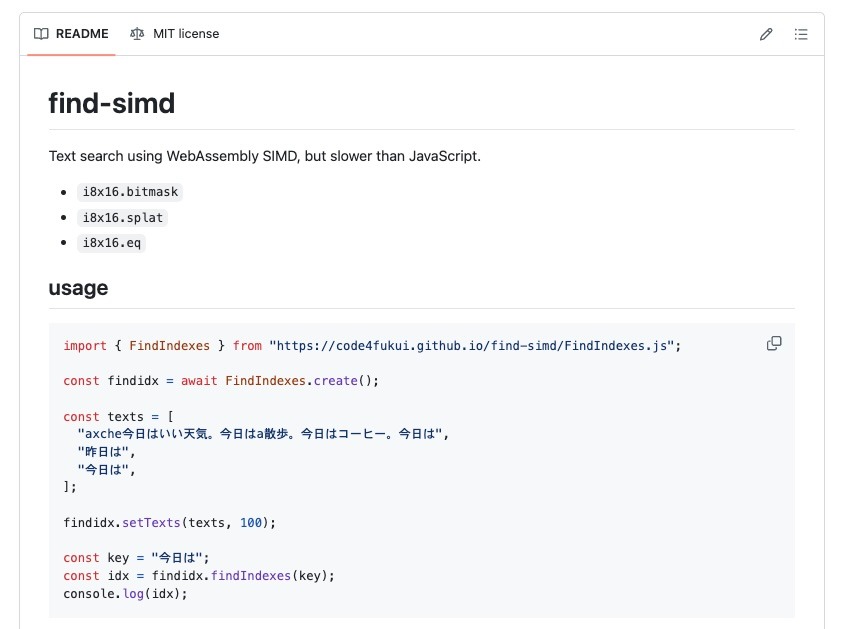Click the setTexts method call line
The width and height of the screenshot is (846, 629).
tap(168, 522)
